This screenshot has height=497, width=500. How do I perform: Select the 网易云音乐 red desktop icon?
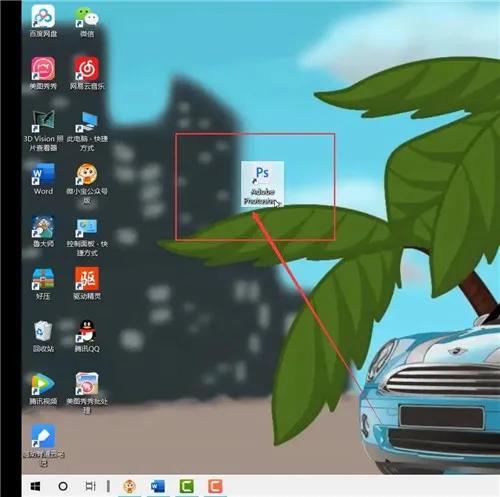tap(87, 74)
